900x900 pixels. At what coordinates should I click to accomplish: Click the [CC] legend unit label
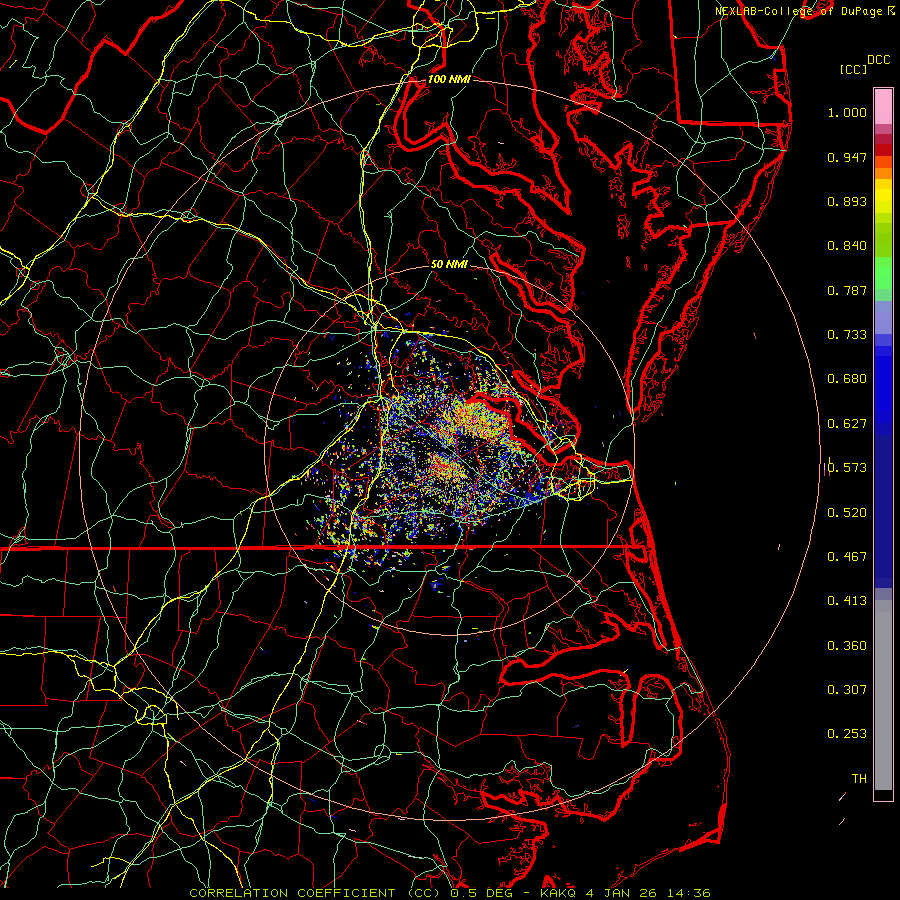[x=853, y=69]
